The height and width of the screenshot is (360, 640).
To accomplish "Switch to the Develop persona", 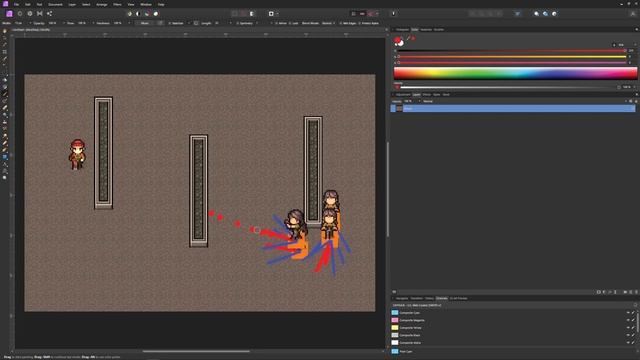I will (x=30, y=13).
